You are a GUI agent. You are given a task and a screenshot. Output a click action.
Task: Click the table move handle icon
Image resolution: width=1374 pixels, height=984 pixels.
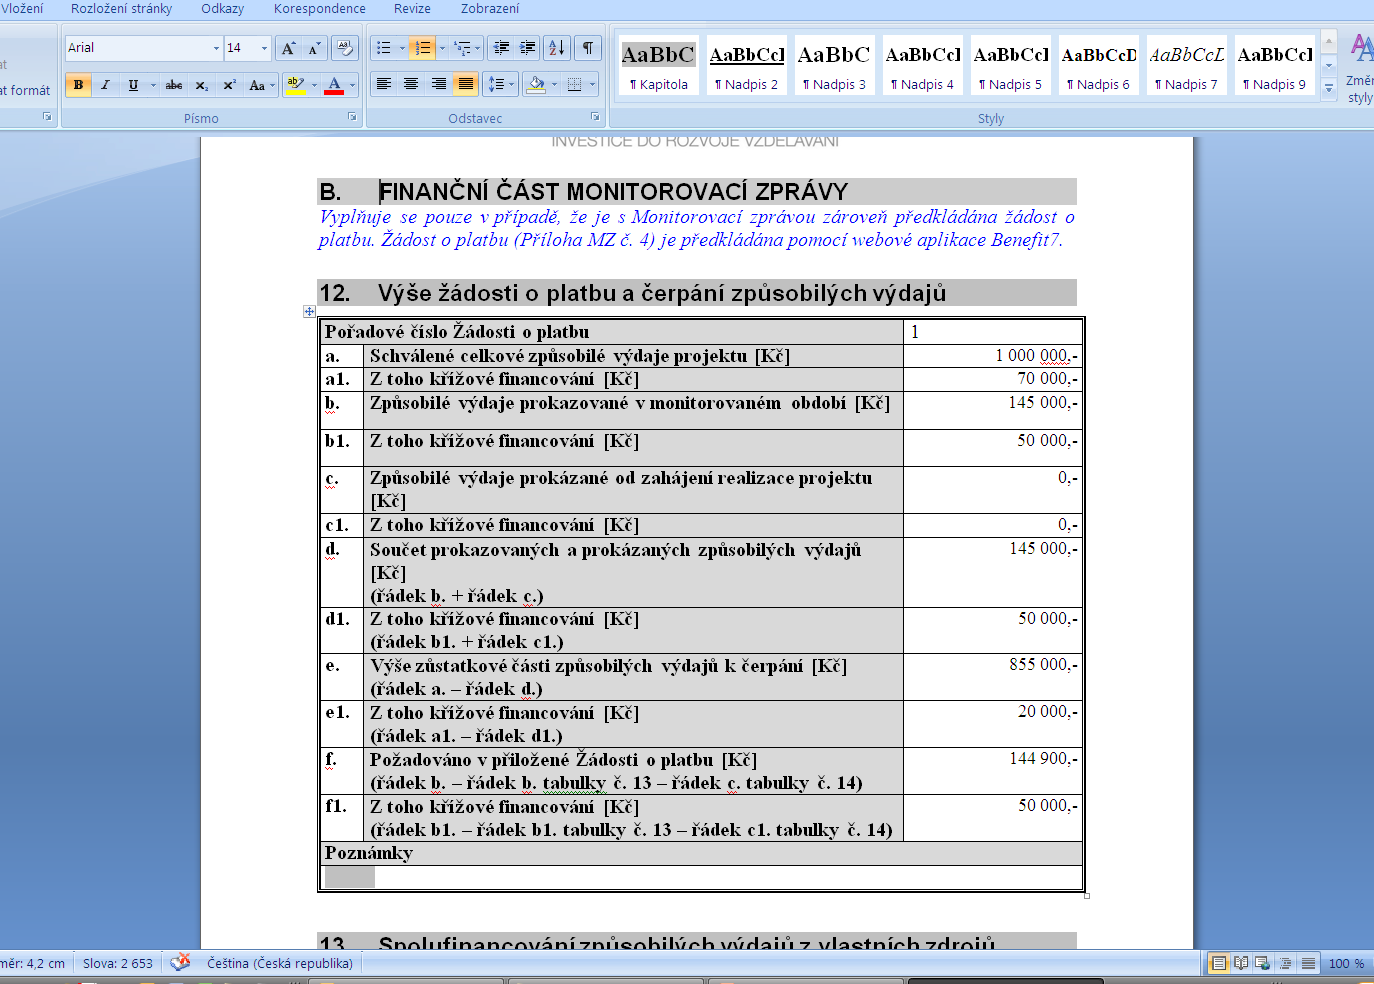tap(309, 312)
